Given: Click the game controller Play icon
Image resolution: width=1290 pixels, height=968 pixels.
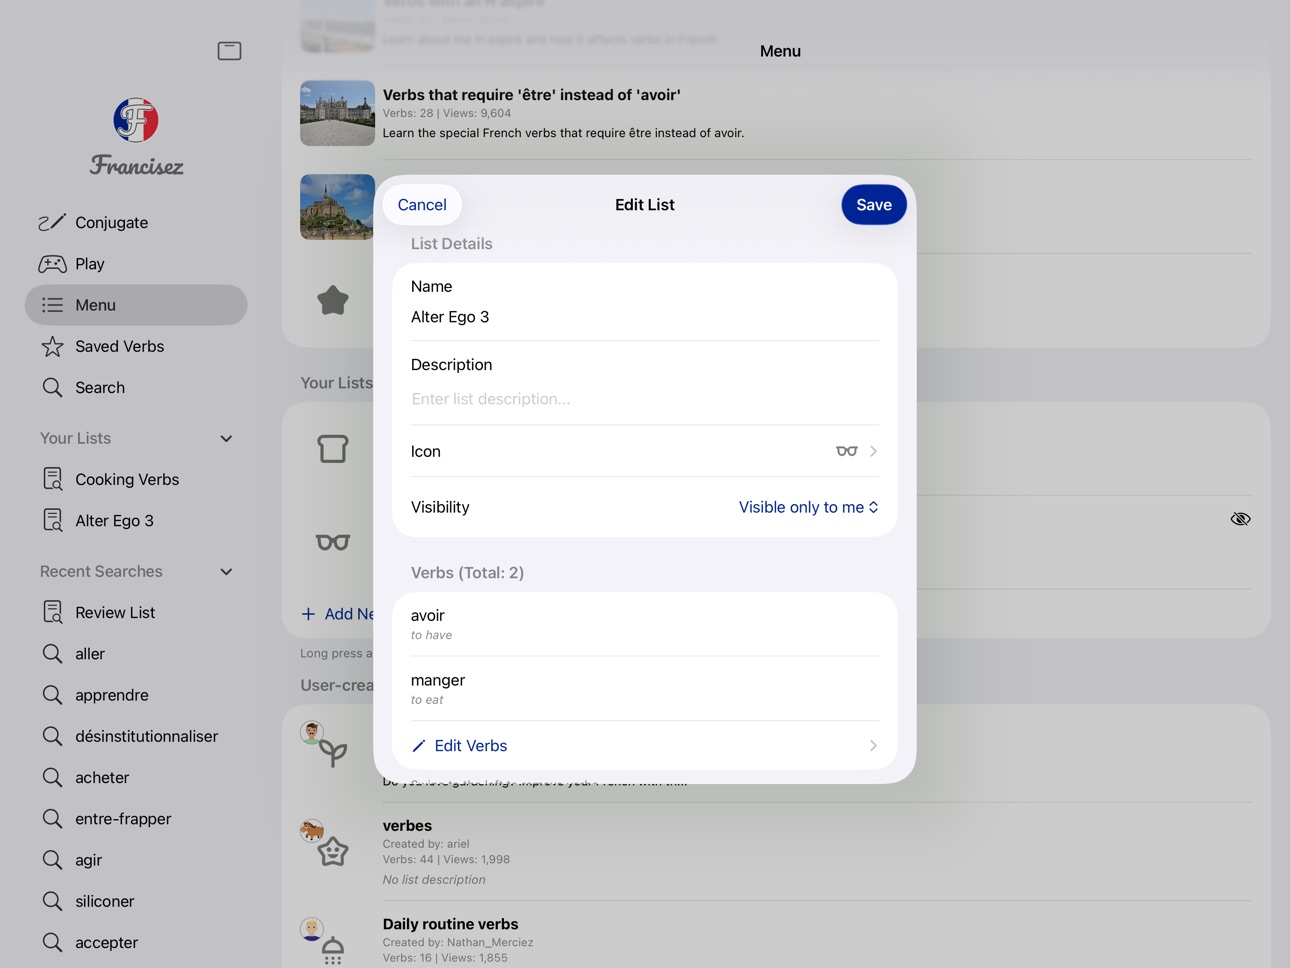Looking at the screenshot, I should click(52, 264).
